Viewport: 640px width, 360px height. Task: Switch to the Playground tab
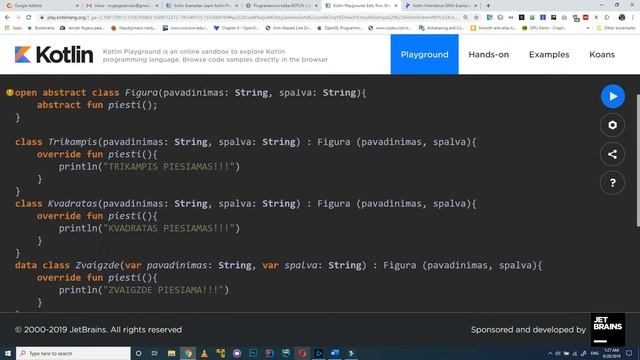pos(424,54)
